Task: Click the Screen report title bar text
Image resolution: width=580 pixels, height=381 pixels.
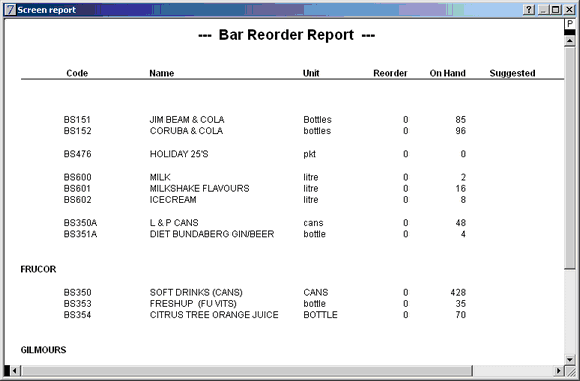Action: (x=47, y=10)
